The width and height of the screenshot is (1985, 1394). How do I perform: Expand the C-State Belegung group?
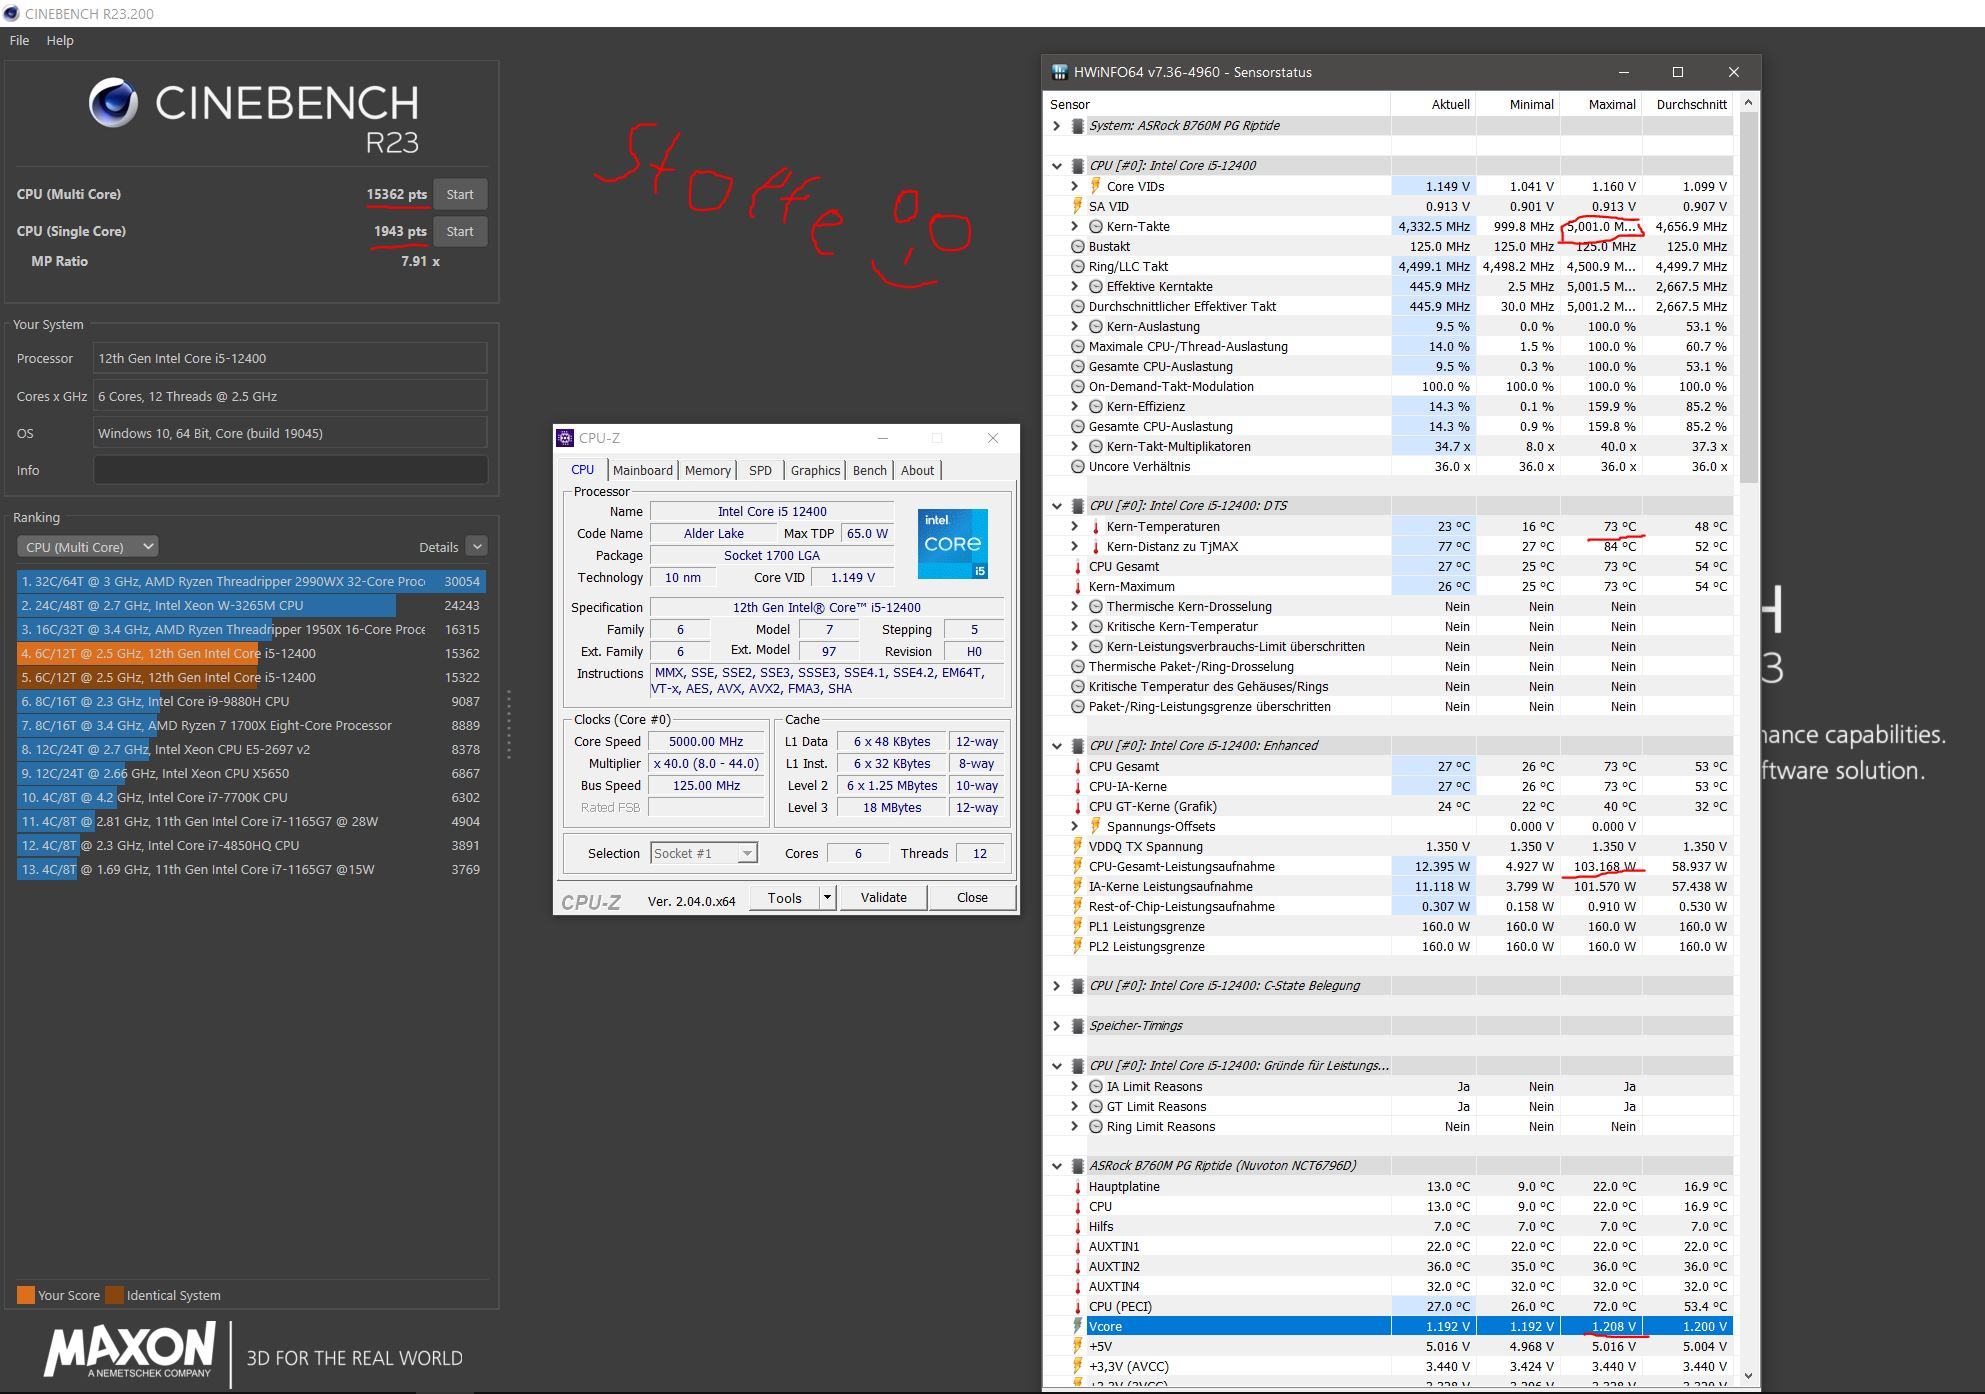click(1057, 986)
